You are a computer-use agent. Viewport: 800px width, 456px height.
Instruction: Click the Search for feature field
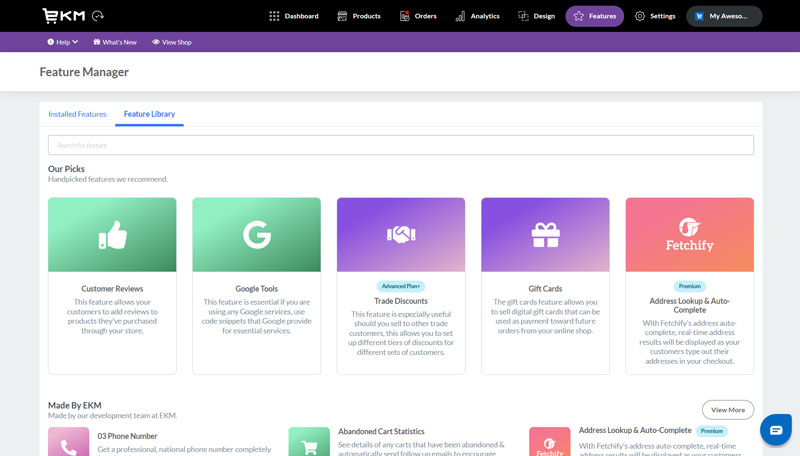pos(401,145)
